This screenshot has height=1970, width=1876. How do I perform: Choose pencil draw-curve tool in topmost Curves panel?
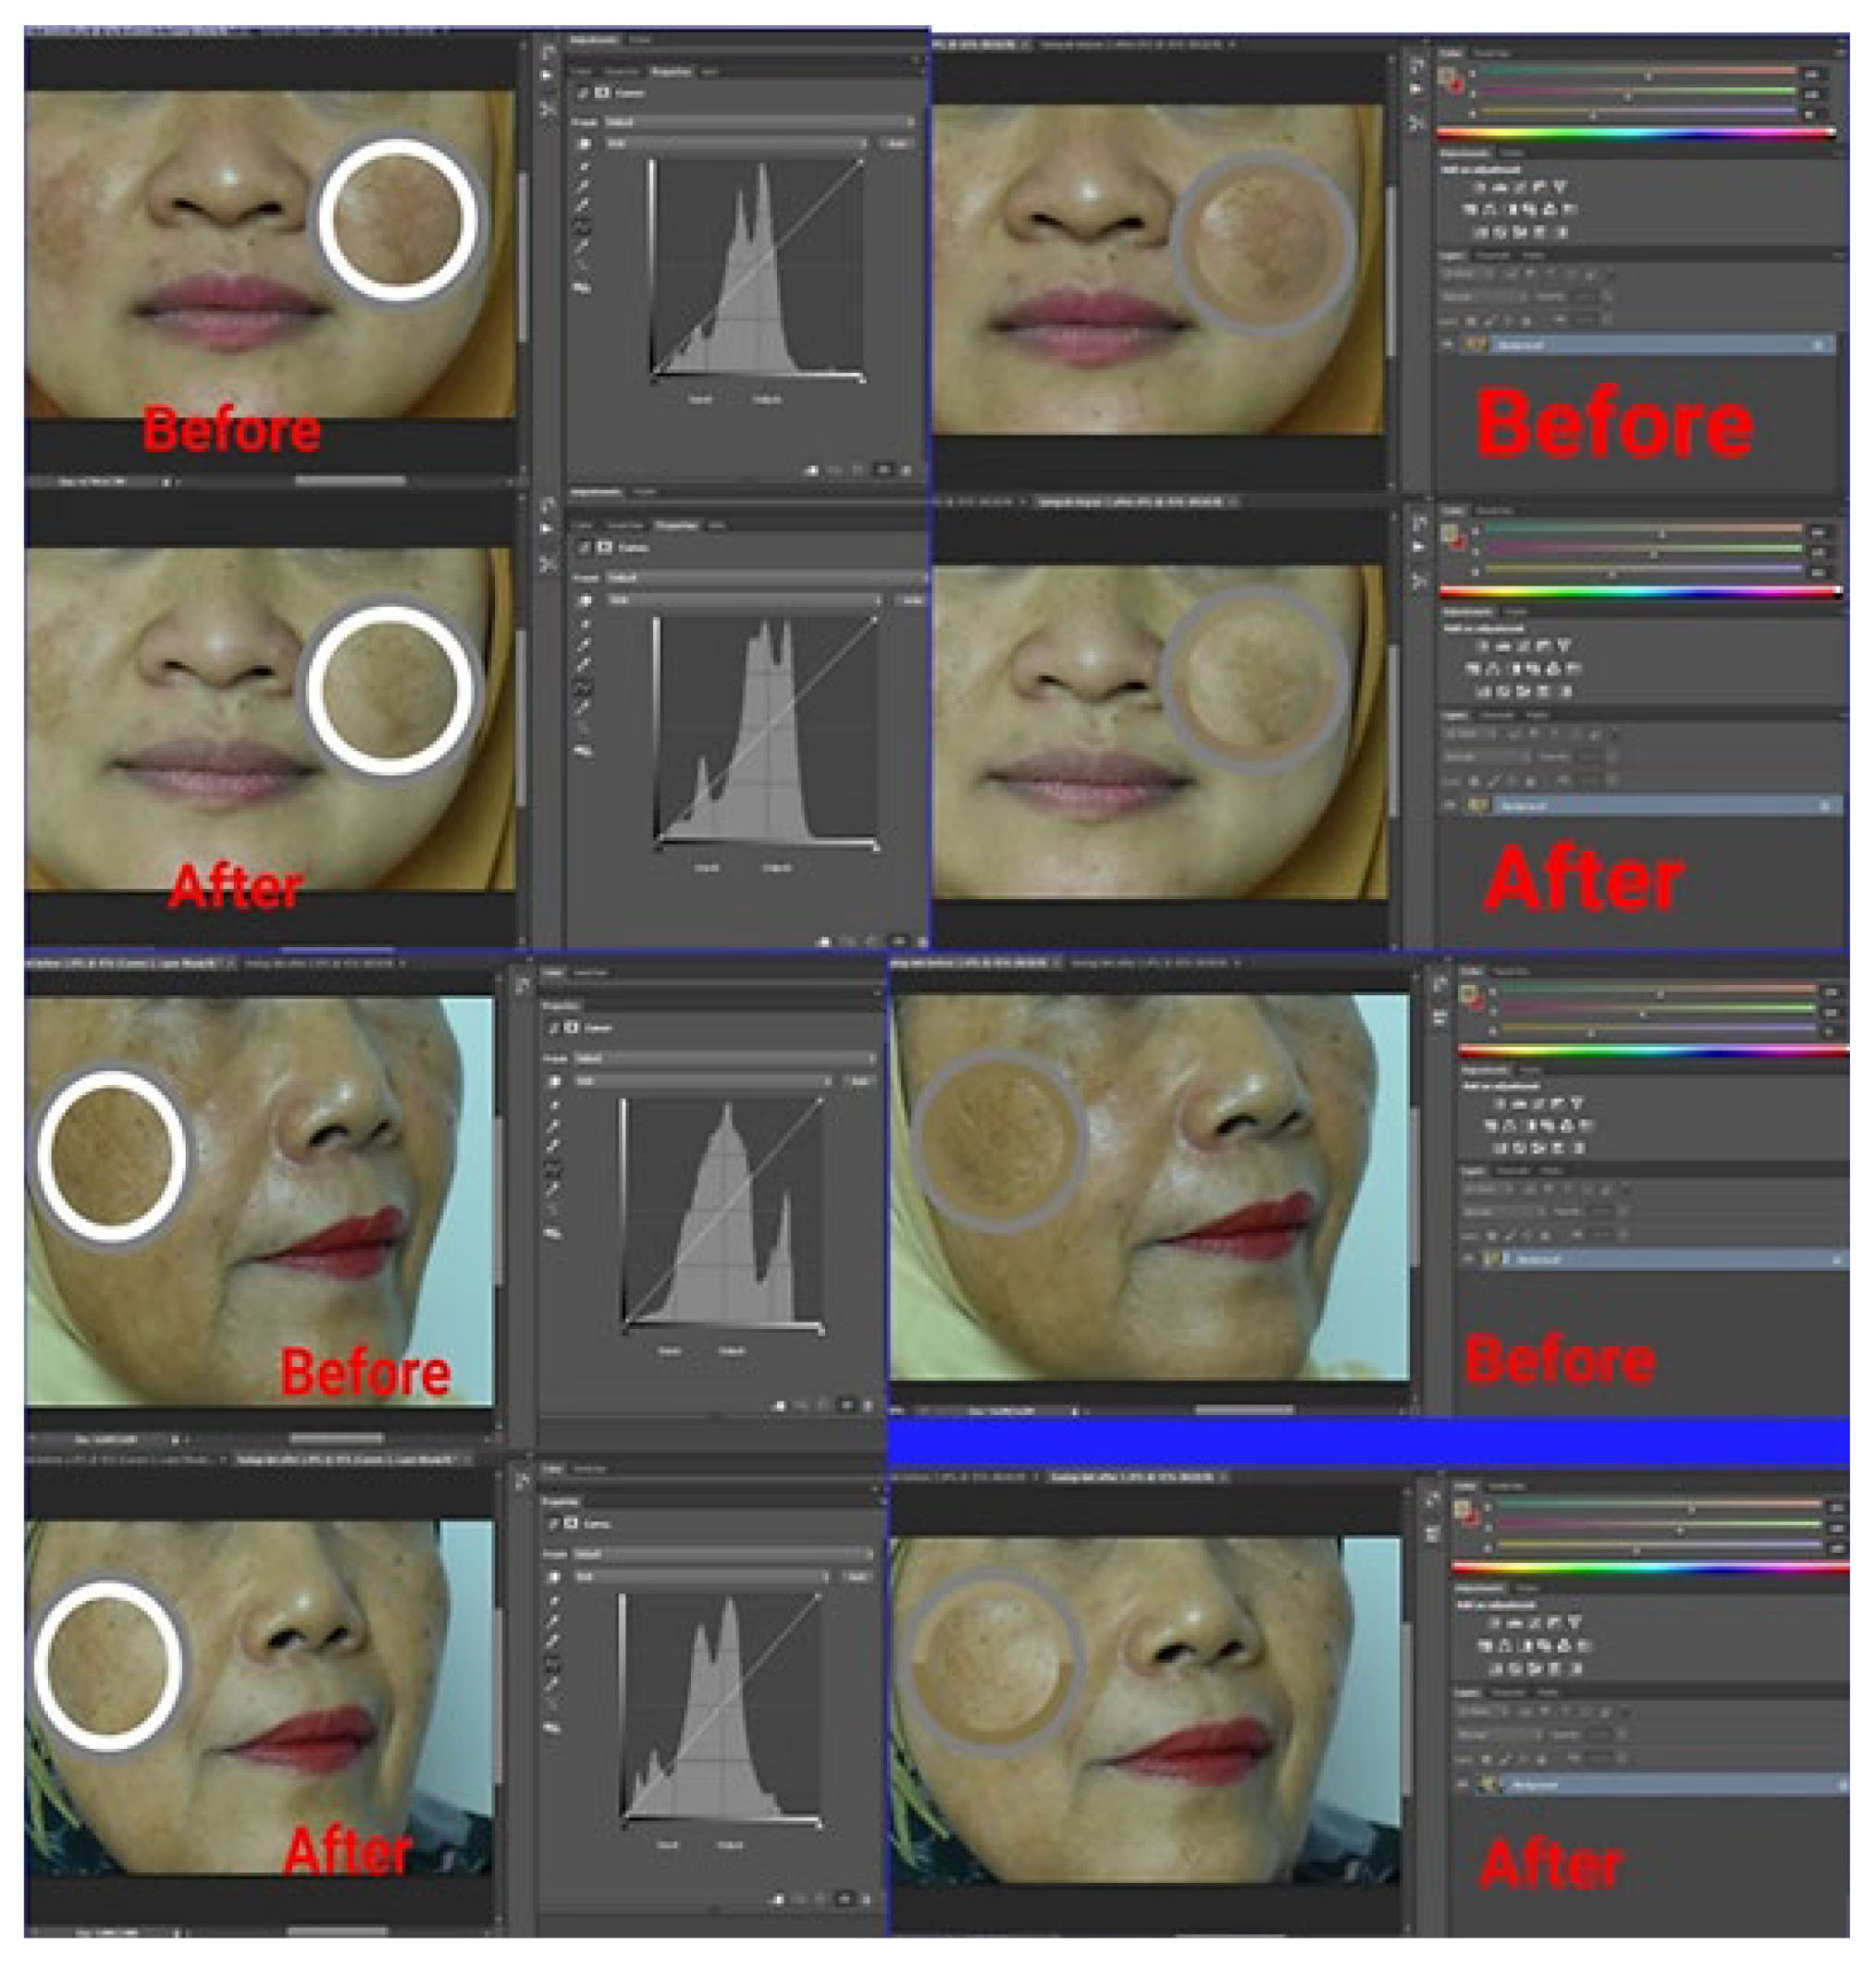(584, 246)
